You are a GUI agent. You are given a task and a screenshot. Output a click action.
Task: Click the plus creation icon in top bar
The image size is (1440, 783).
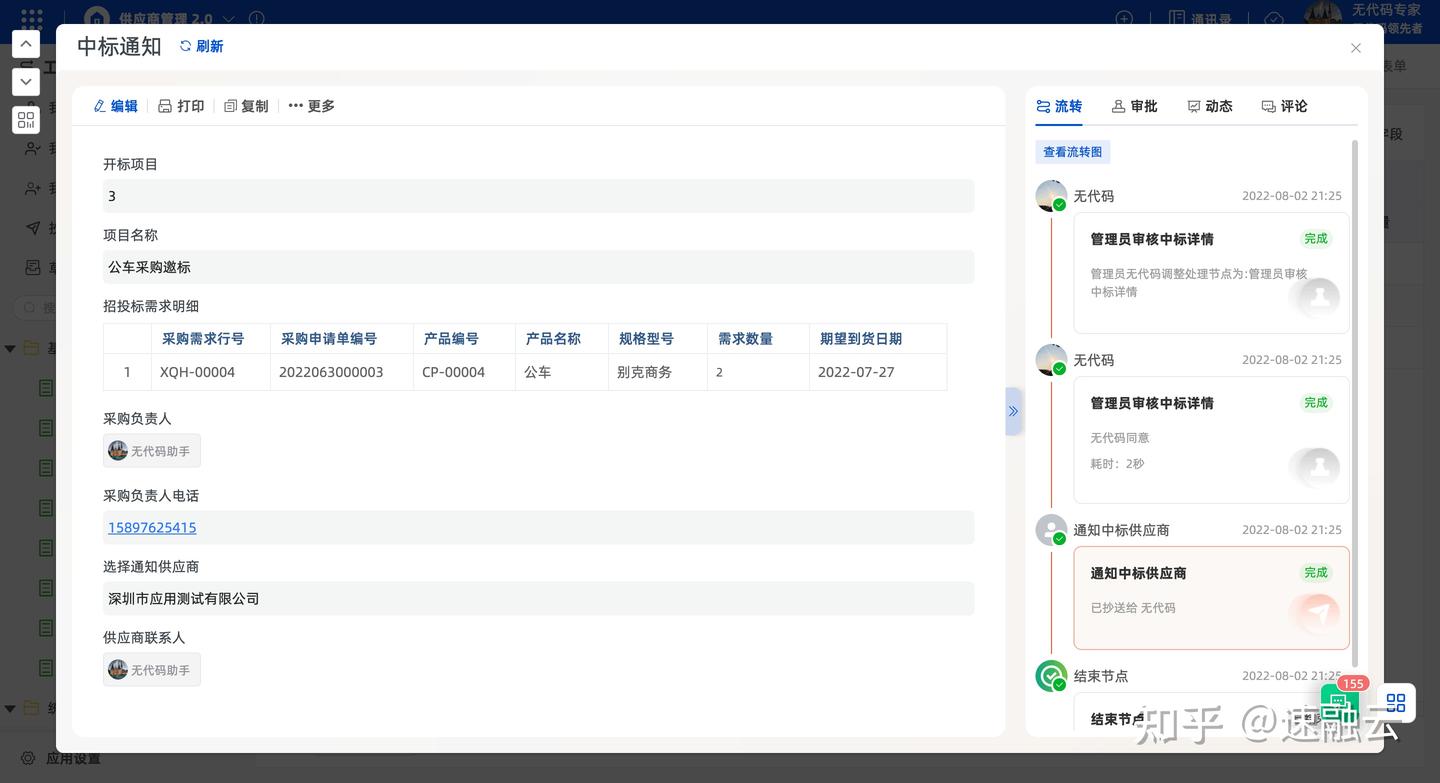[x=1123, y=18]
